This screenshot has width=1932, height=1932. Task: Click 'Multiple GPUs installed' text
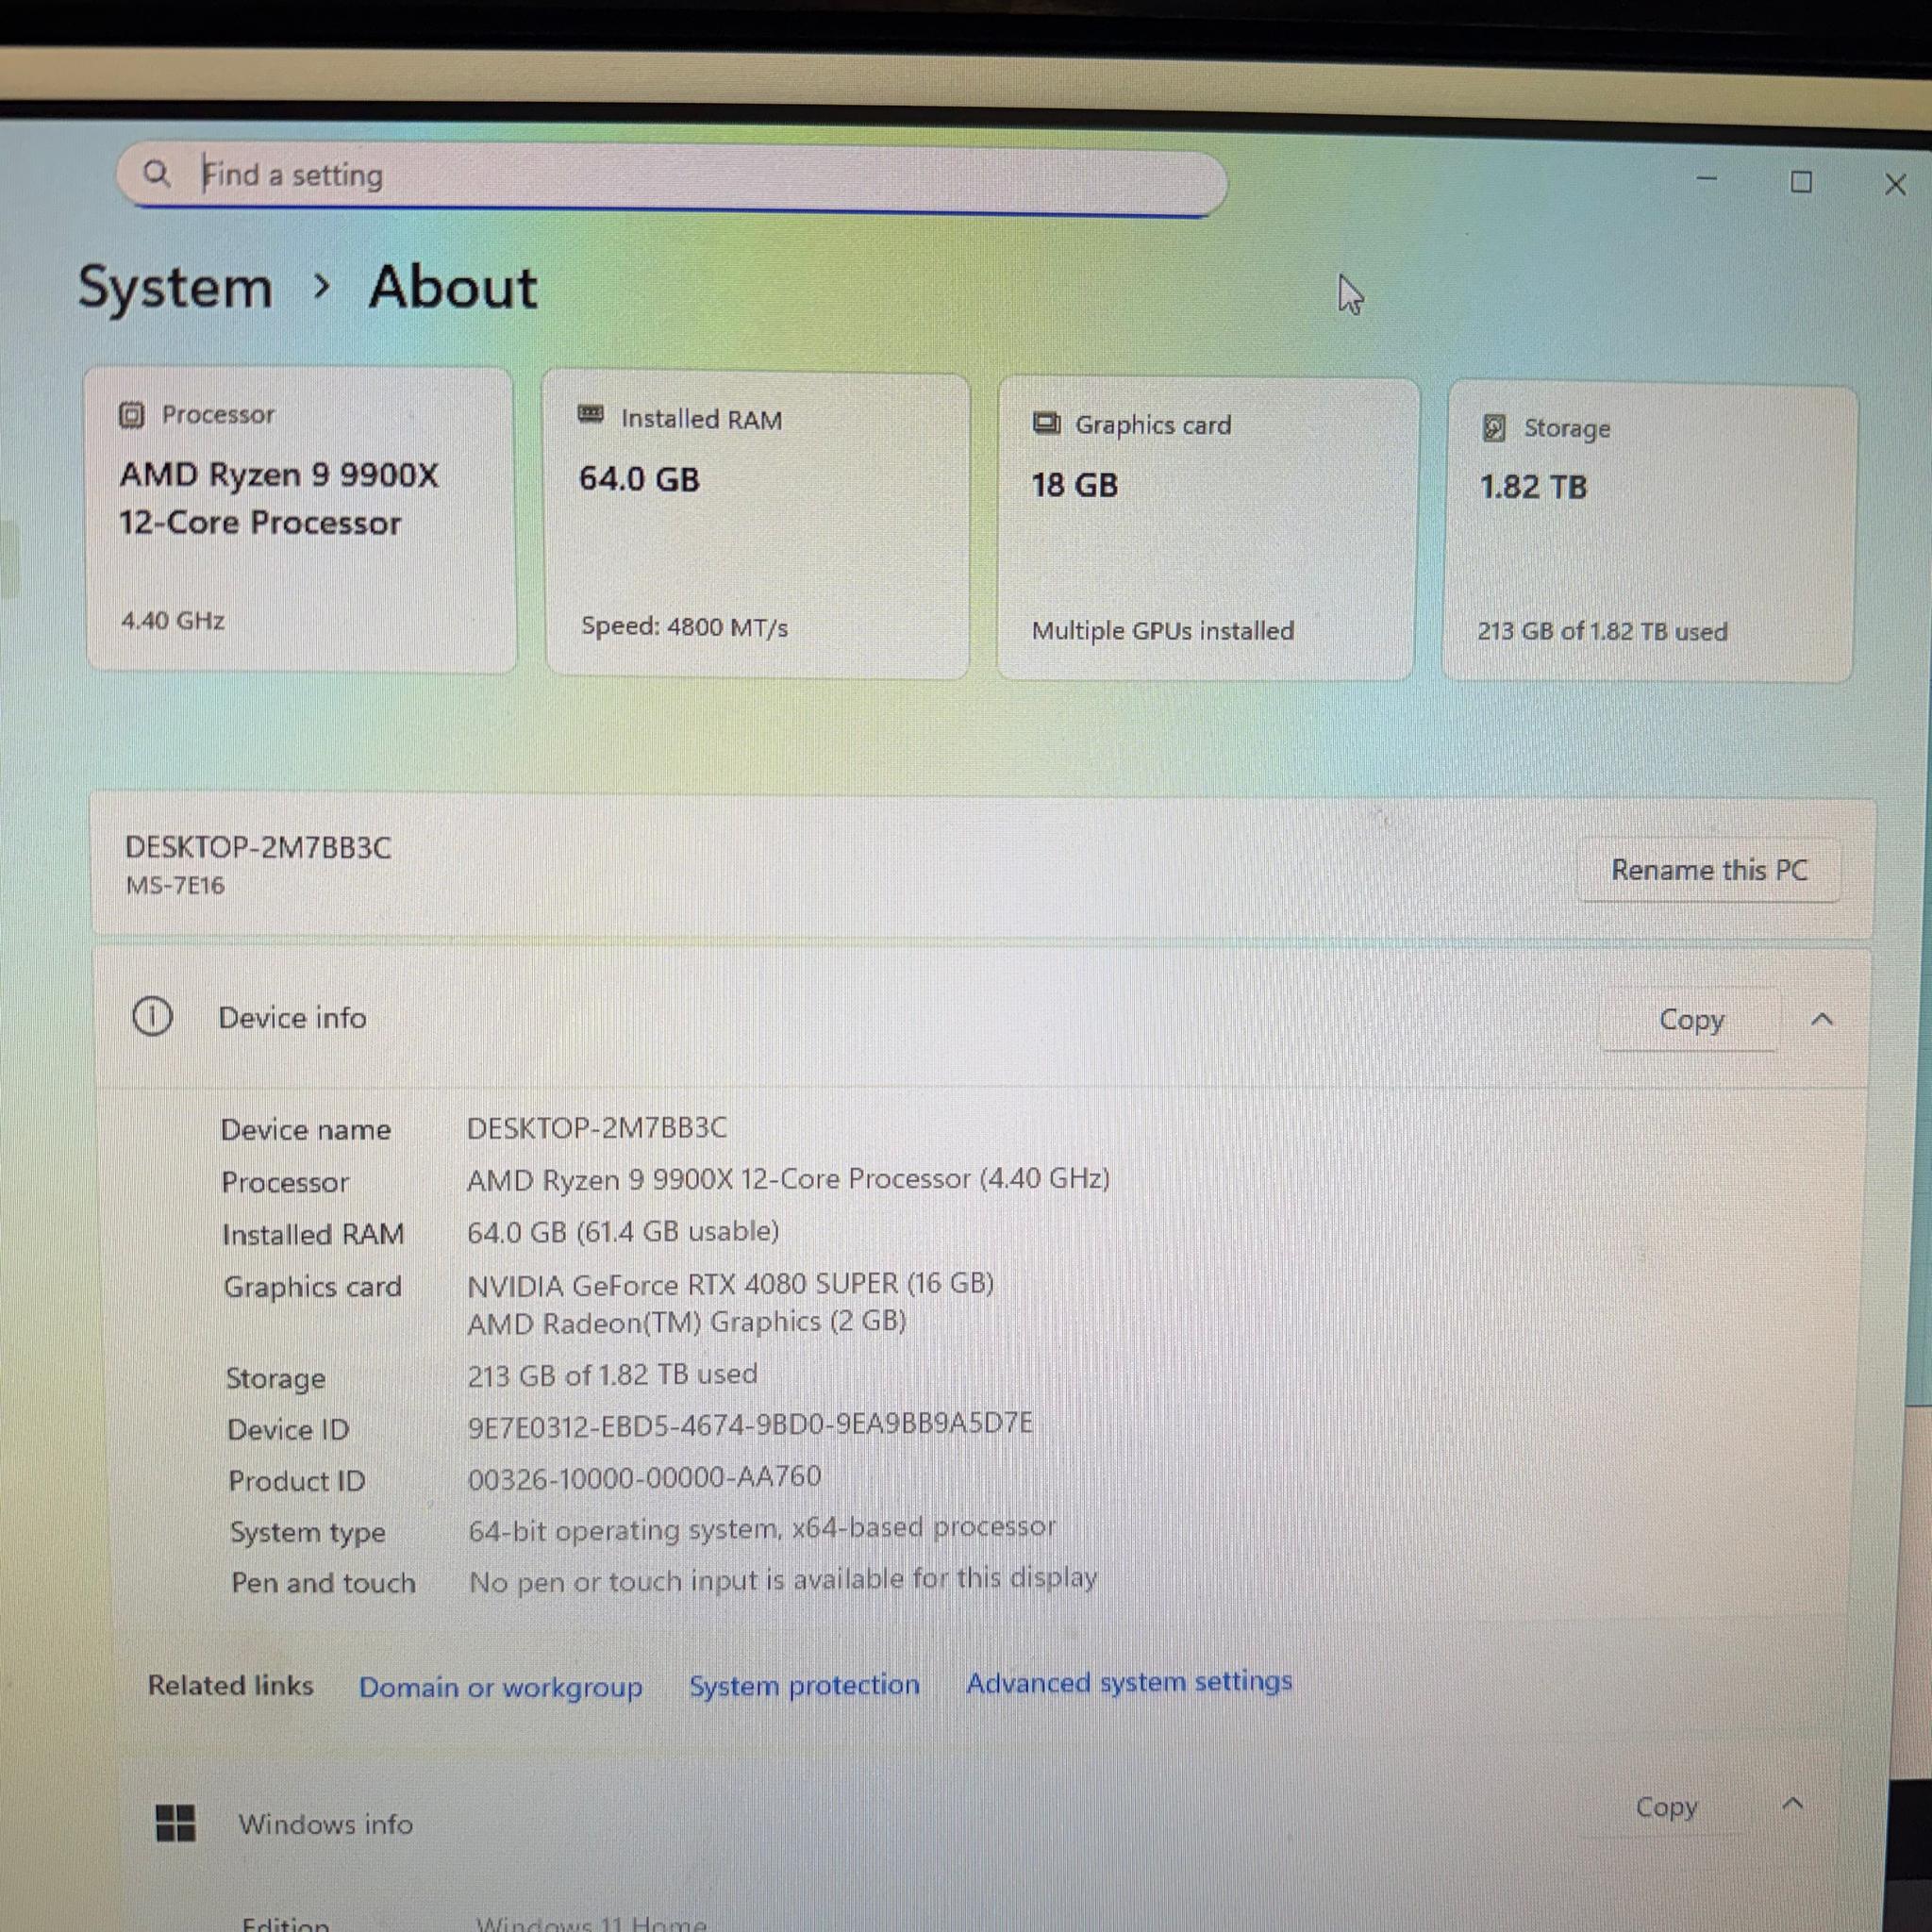(1162, 631)
